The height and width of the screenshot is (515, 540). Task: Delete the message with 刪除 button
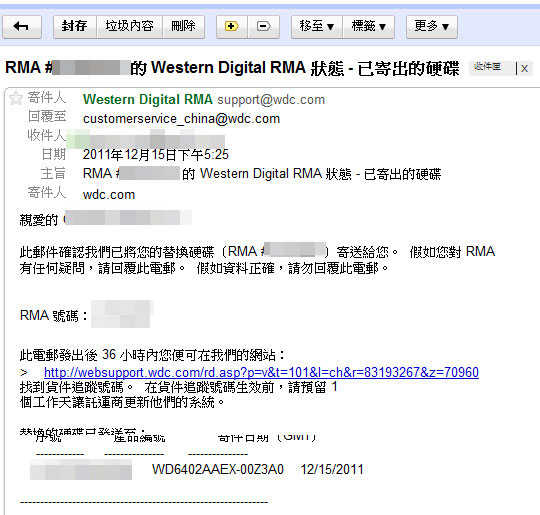coord(184,27)
